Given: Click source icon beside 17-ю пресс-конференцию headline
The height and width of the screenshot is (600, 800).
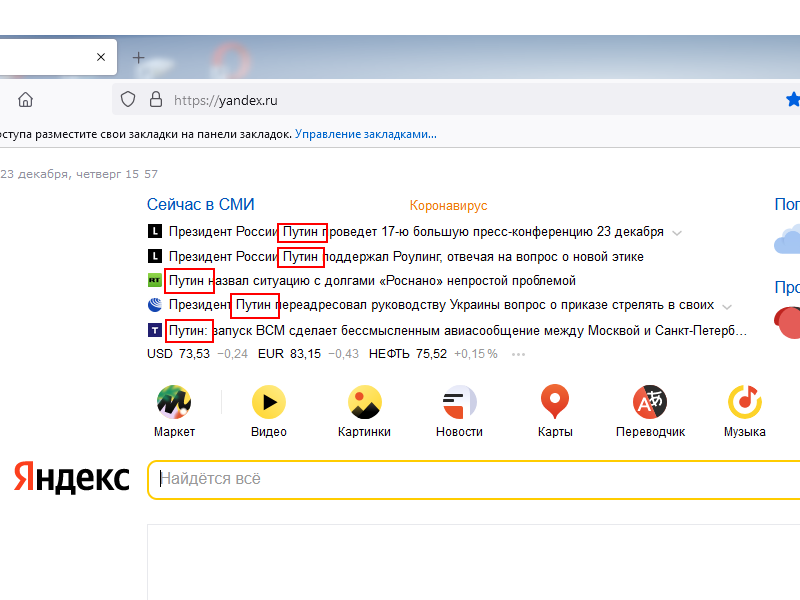Looking at the screenshot, I should (155, 231).
